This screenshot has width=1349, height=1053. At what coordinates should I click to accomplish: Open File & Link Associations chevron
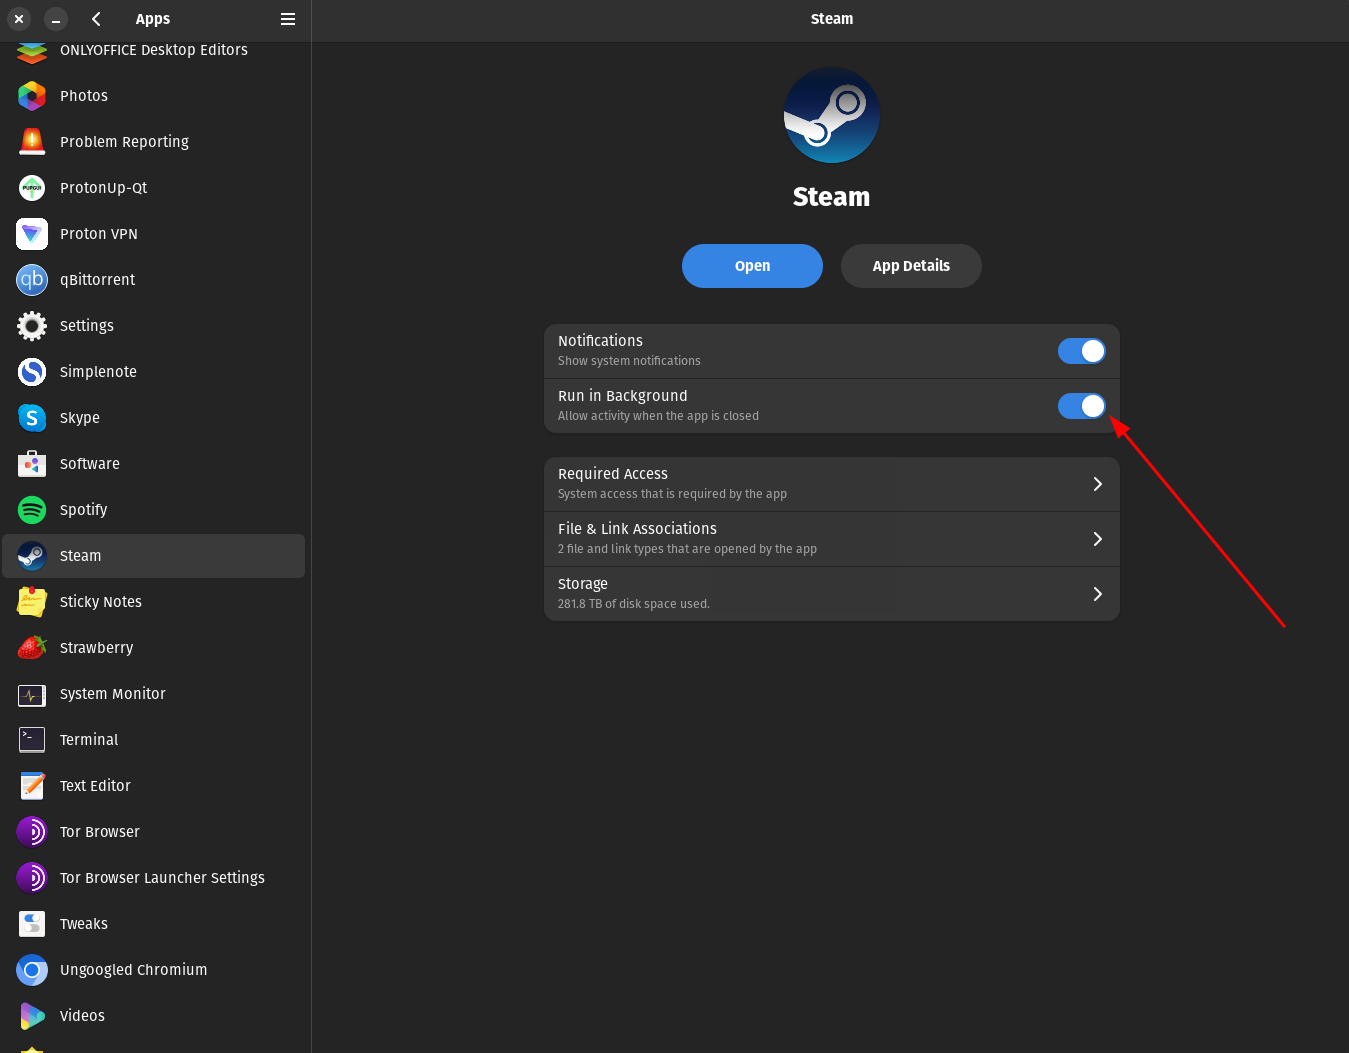(x=1097, y=539)
